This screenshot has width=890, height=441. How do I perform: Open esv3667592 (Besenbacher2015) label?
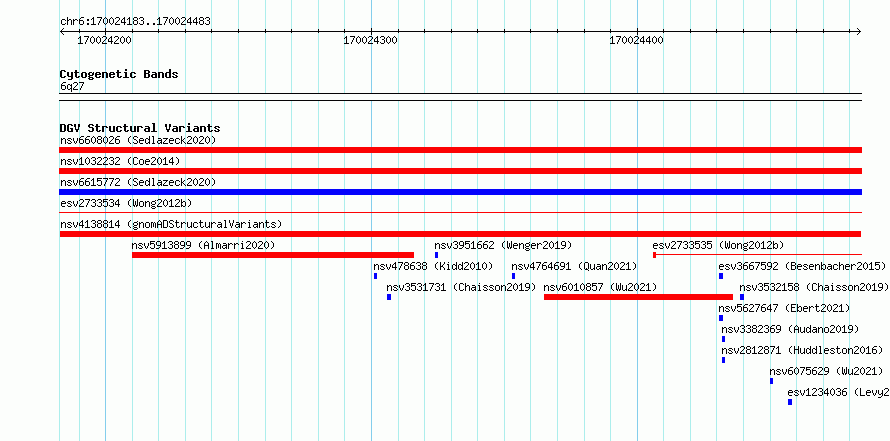802,266
